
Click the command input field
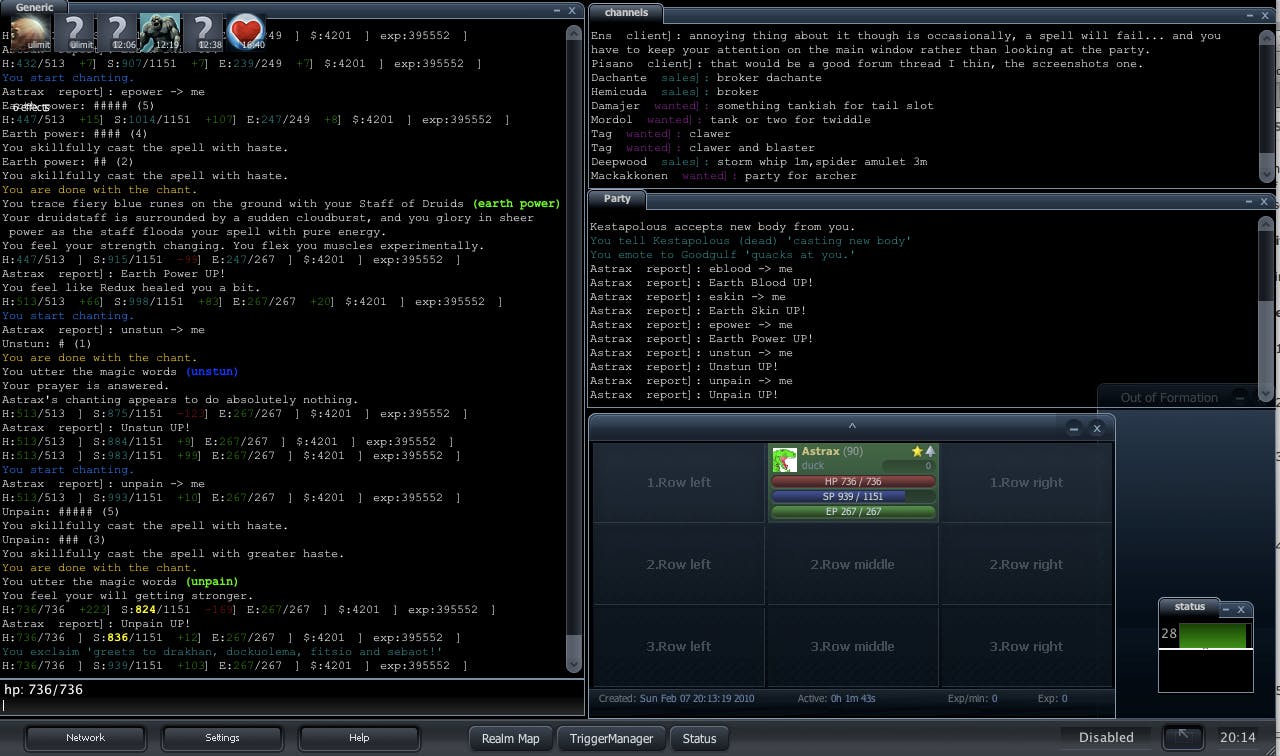pyautogui.click(x=292, y=704)
